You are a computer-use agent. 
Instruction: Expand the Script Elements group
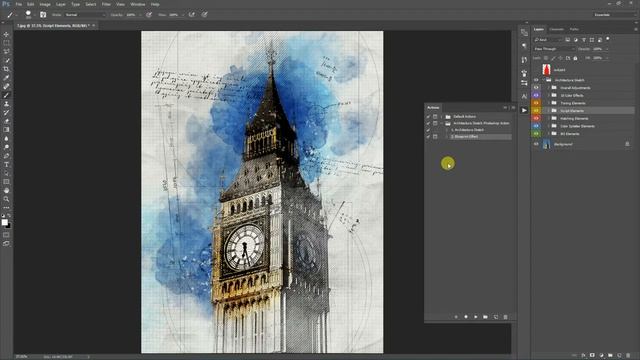pos(548,111)
